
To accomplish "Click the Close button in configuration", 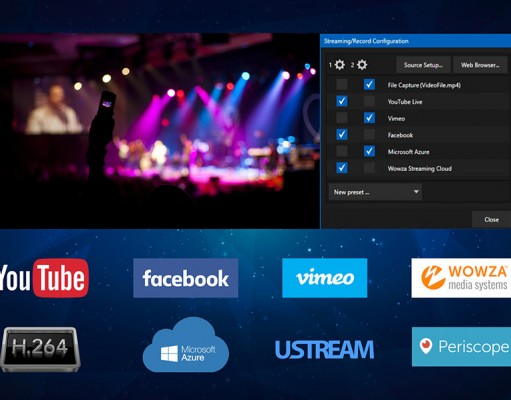I will (x=491, y=219).
